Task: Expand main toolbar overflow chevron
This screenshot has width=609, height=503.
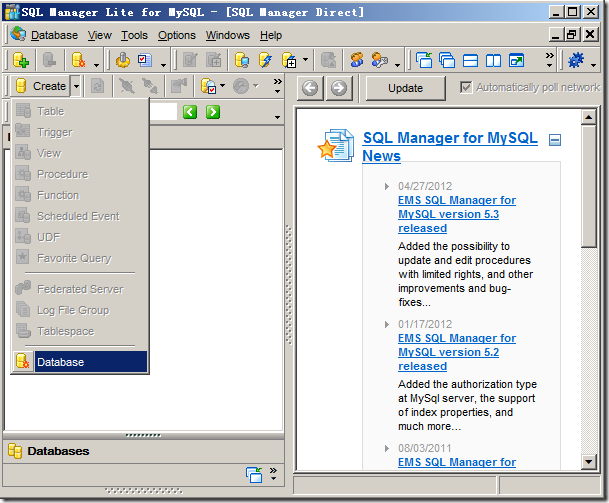Action: [x=549, y=59]
